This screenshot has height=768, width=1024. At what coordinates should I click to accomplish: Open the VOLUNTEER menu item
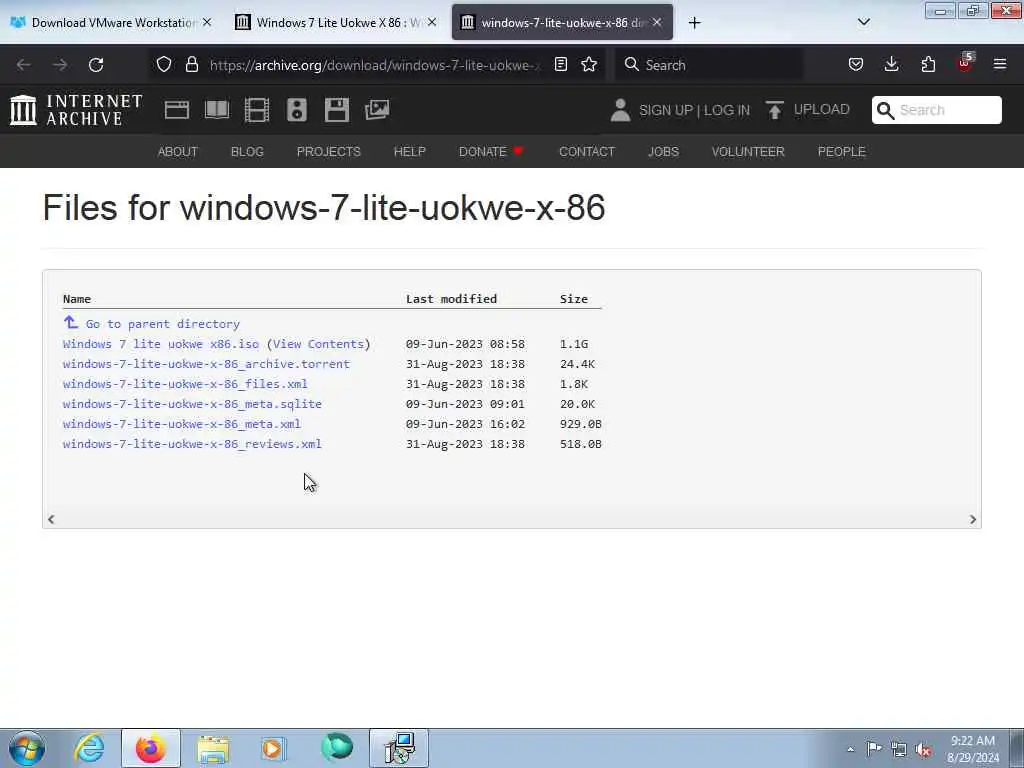(x=748, y=152)
